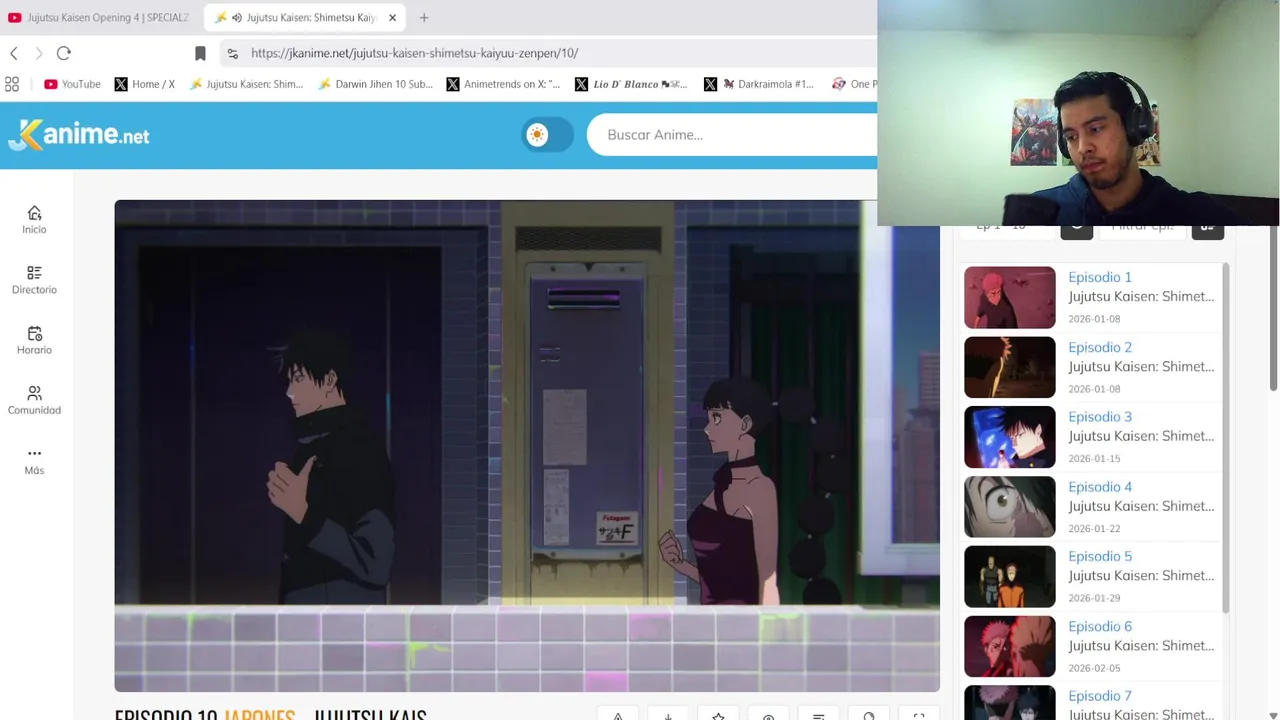Click the Episodio 1 thumbnail

[1009, 297]
